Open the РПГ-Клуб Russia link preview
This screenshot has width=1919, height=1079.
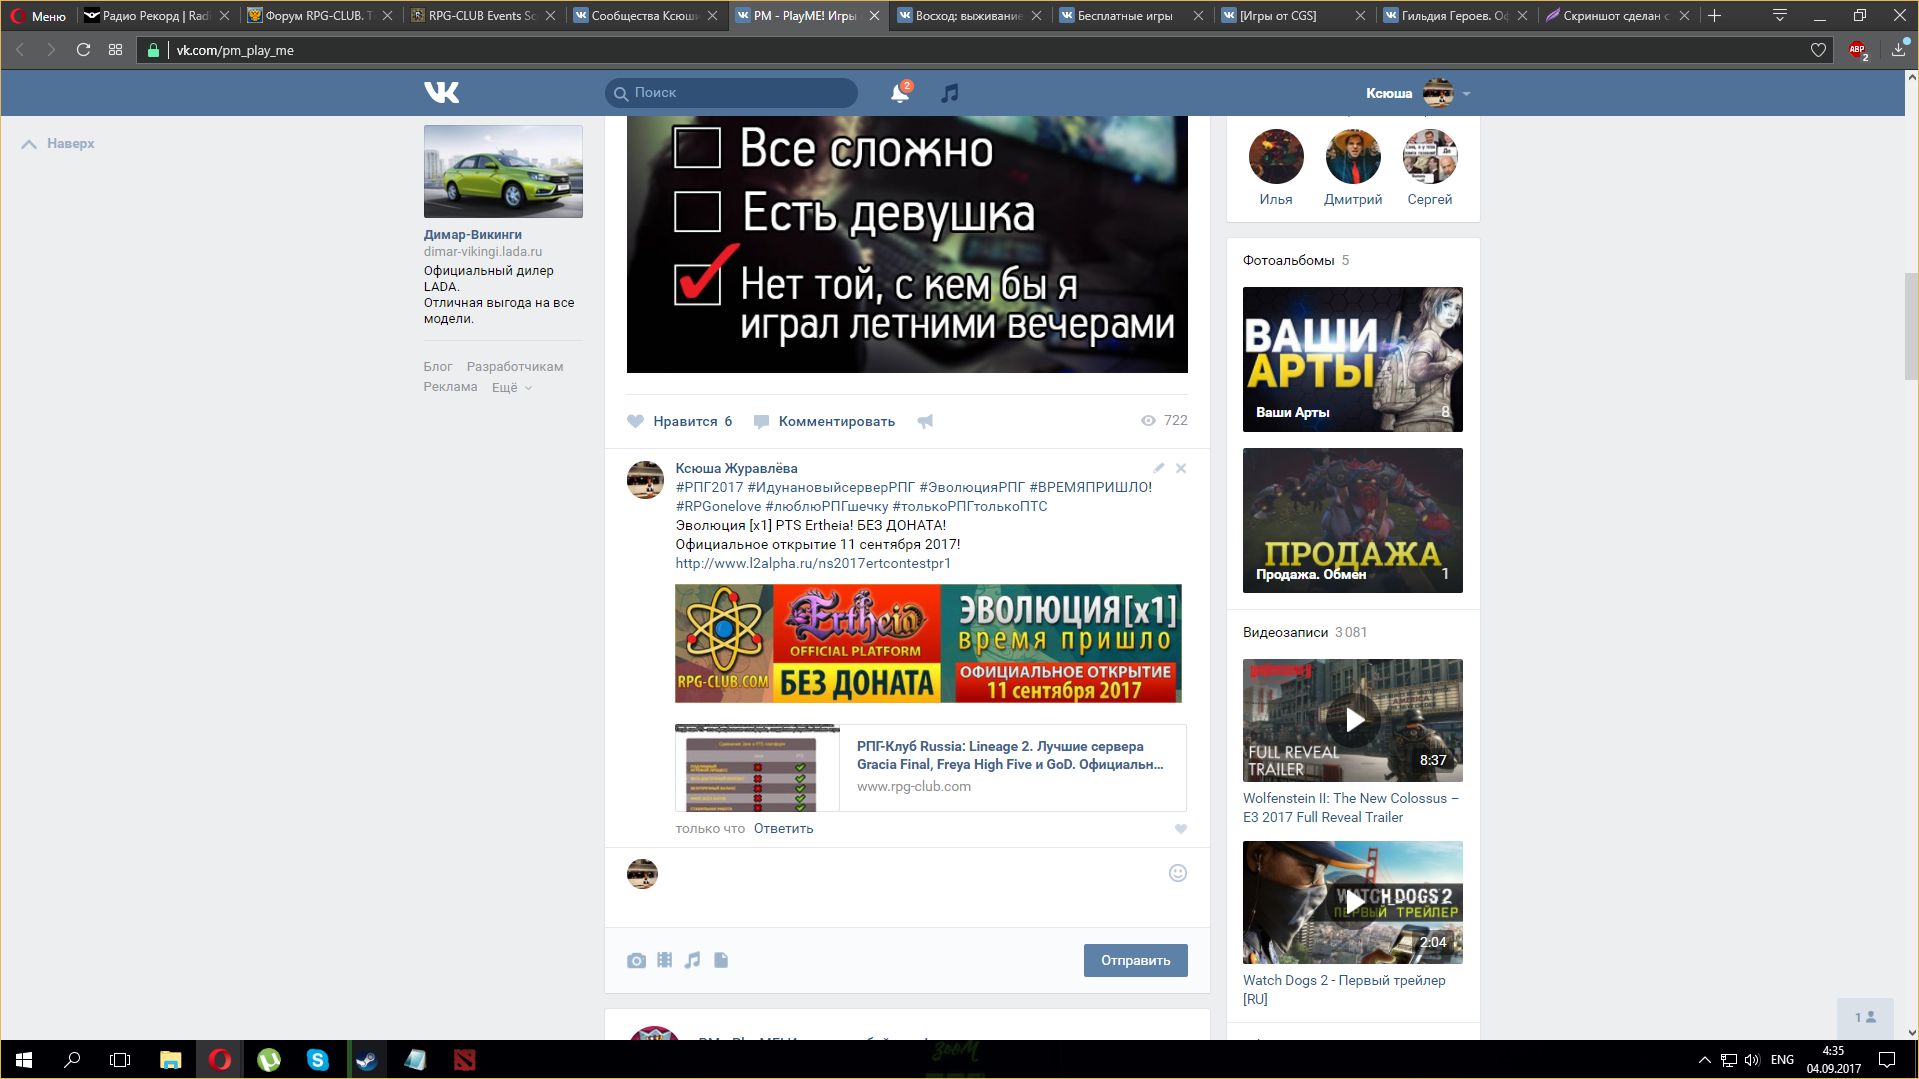pos(930,767)
